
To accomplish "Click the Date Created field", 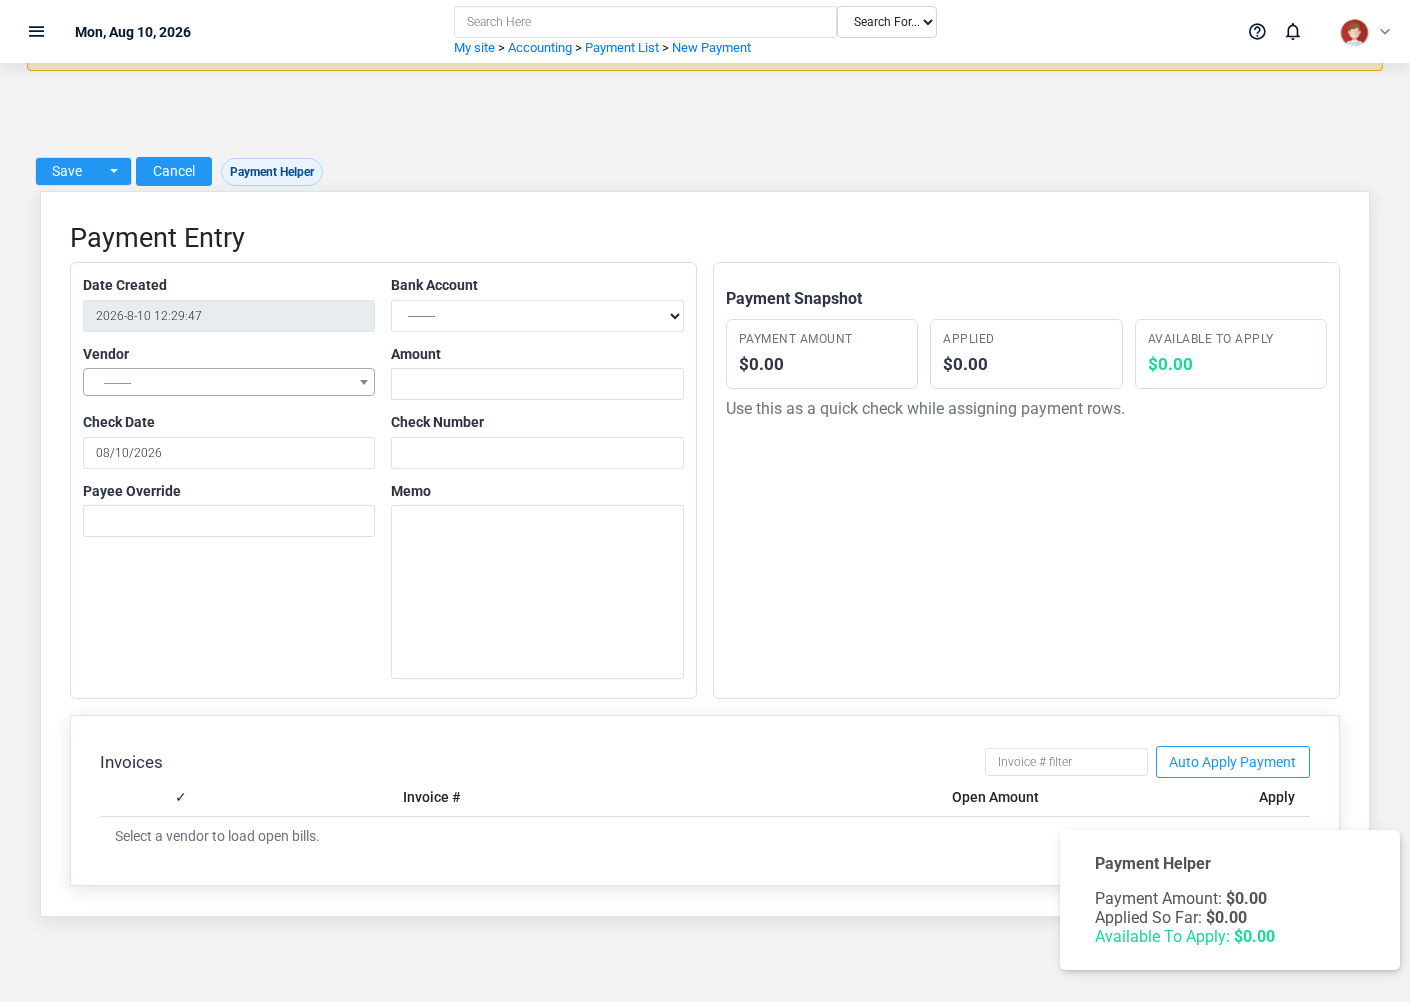I will tap(229, 316).
